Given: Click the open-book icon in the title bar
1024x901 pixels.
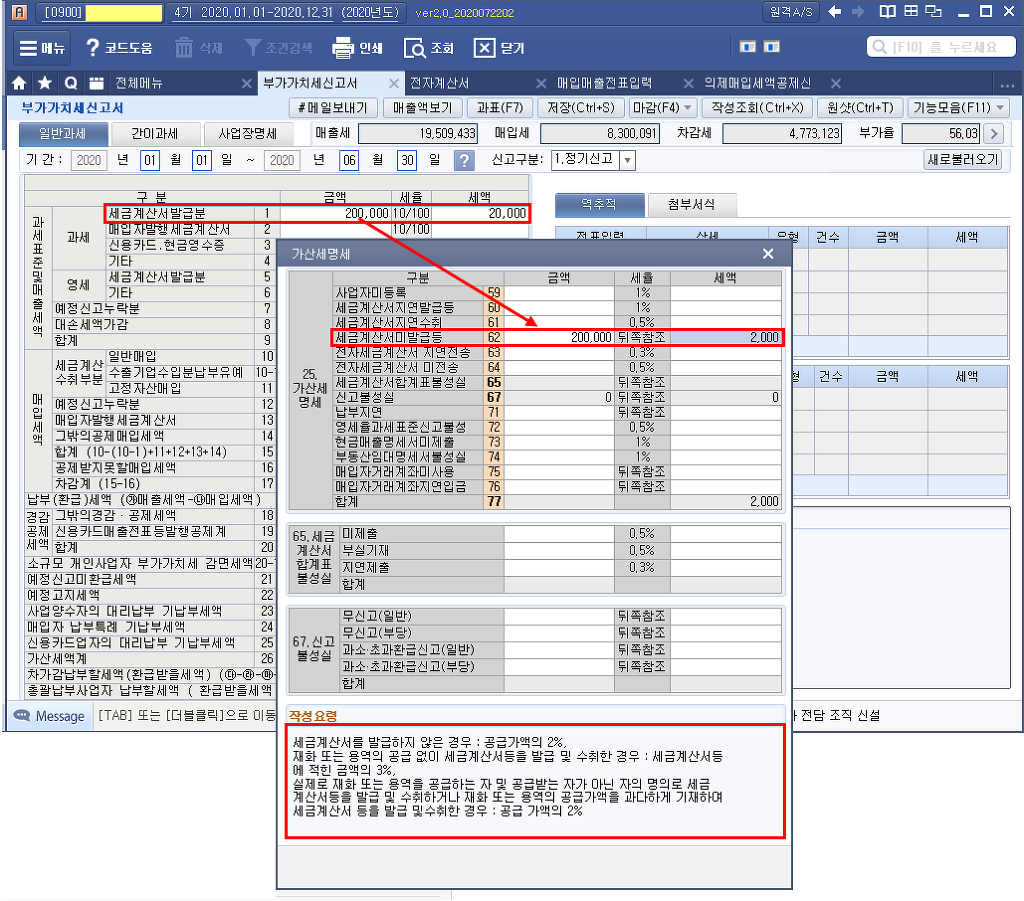Looking at the screenshot, I should [888, 11].
